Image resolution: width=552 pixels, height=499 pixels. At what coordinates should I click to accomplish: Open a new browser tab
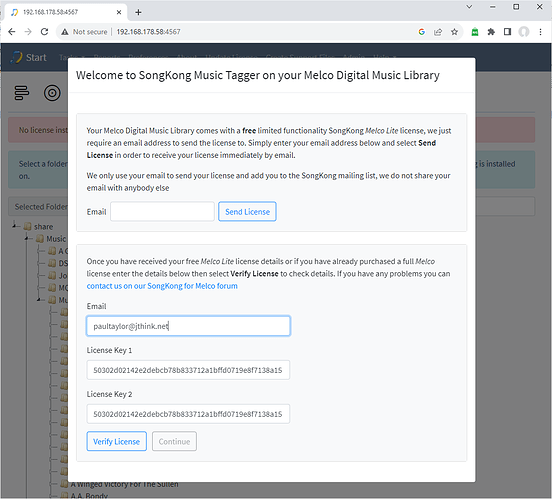pyautogui.click(x=138, y=12)
